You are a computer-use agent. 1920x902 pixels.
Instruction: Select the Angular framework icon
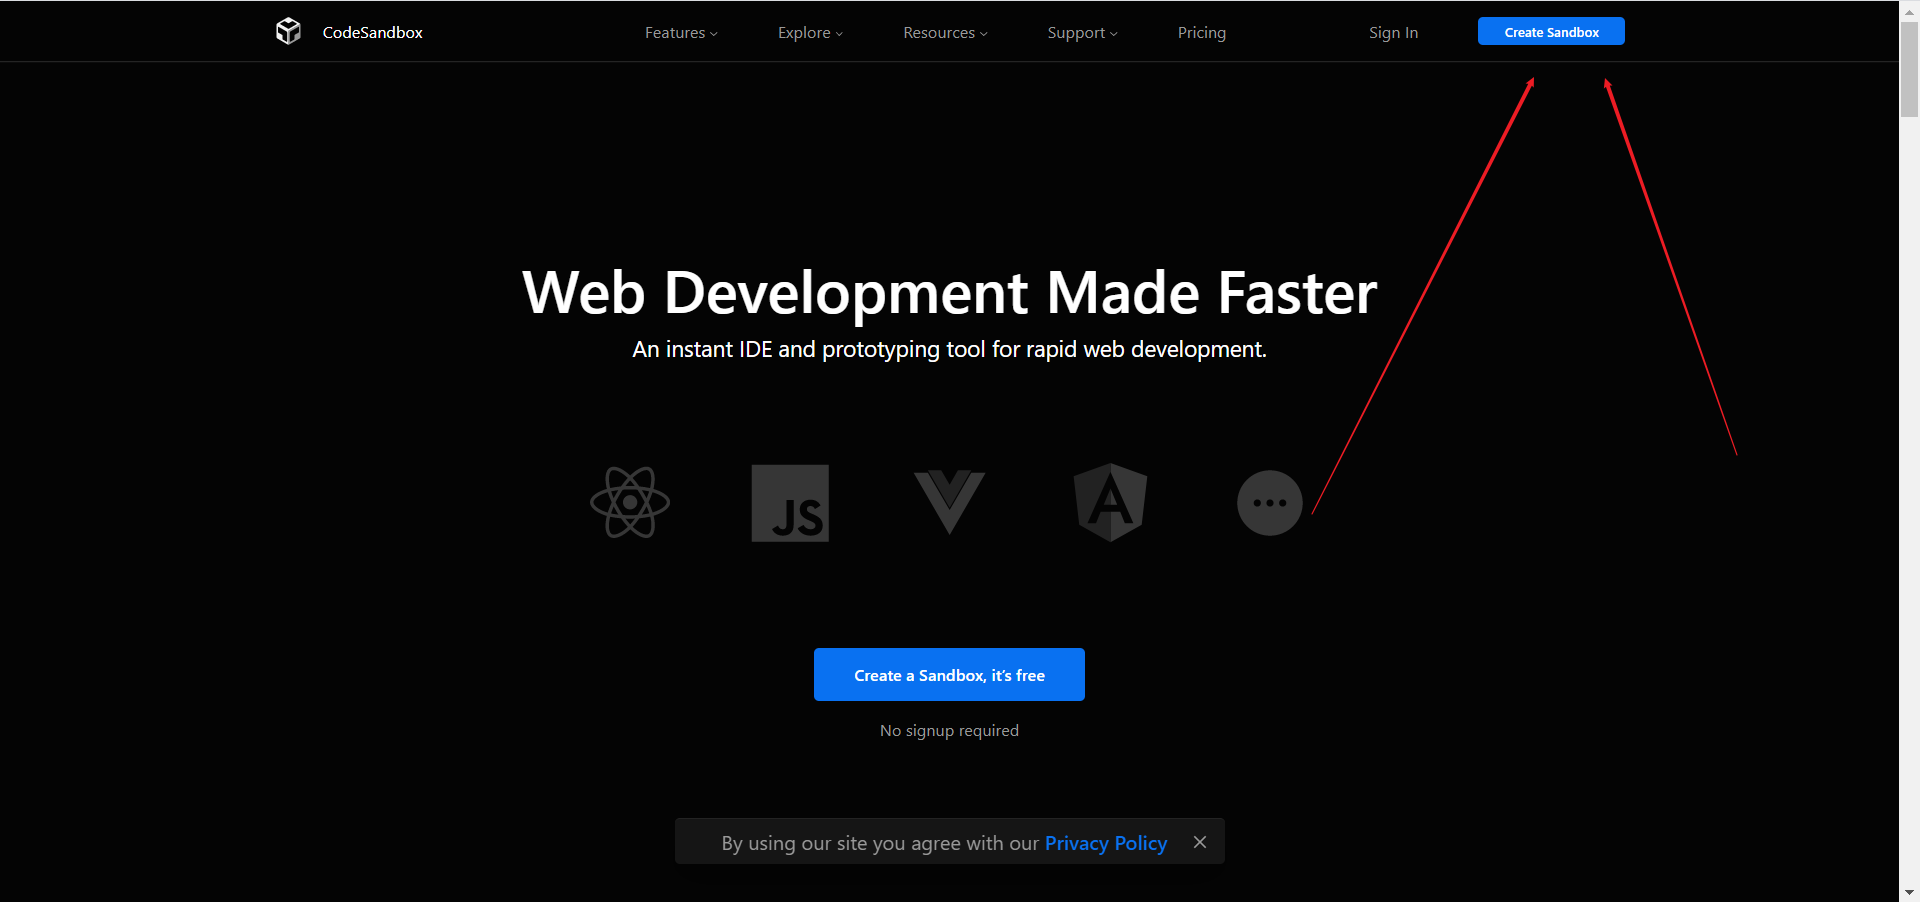point(1110,502)
